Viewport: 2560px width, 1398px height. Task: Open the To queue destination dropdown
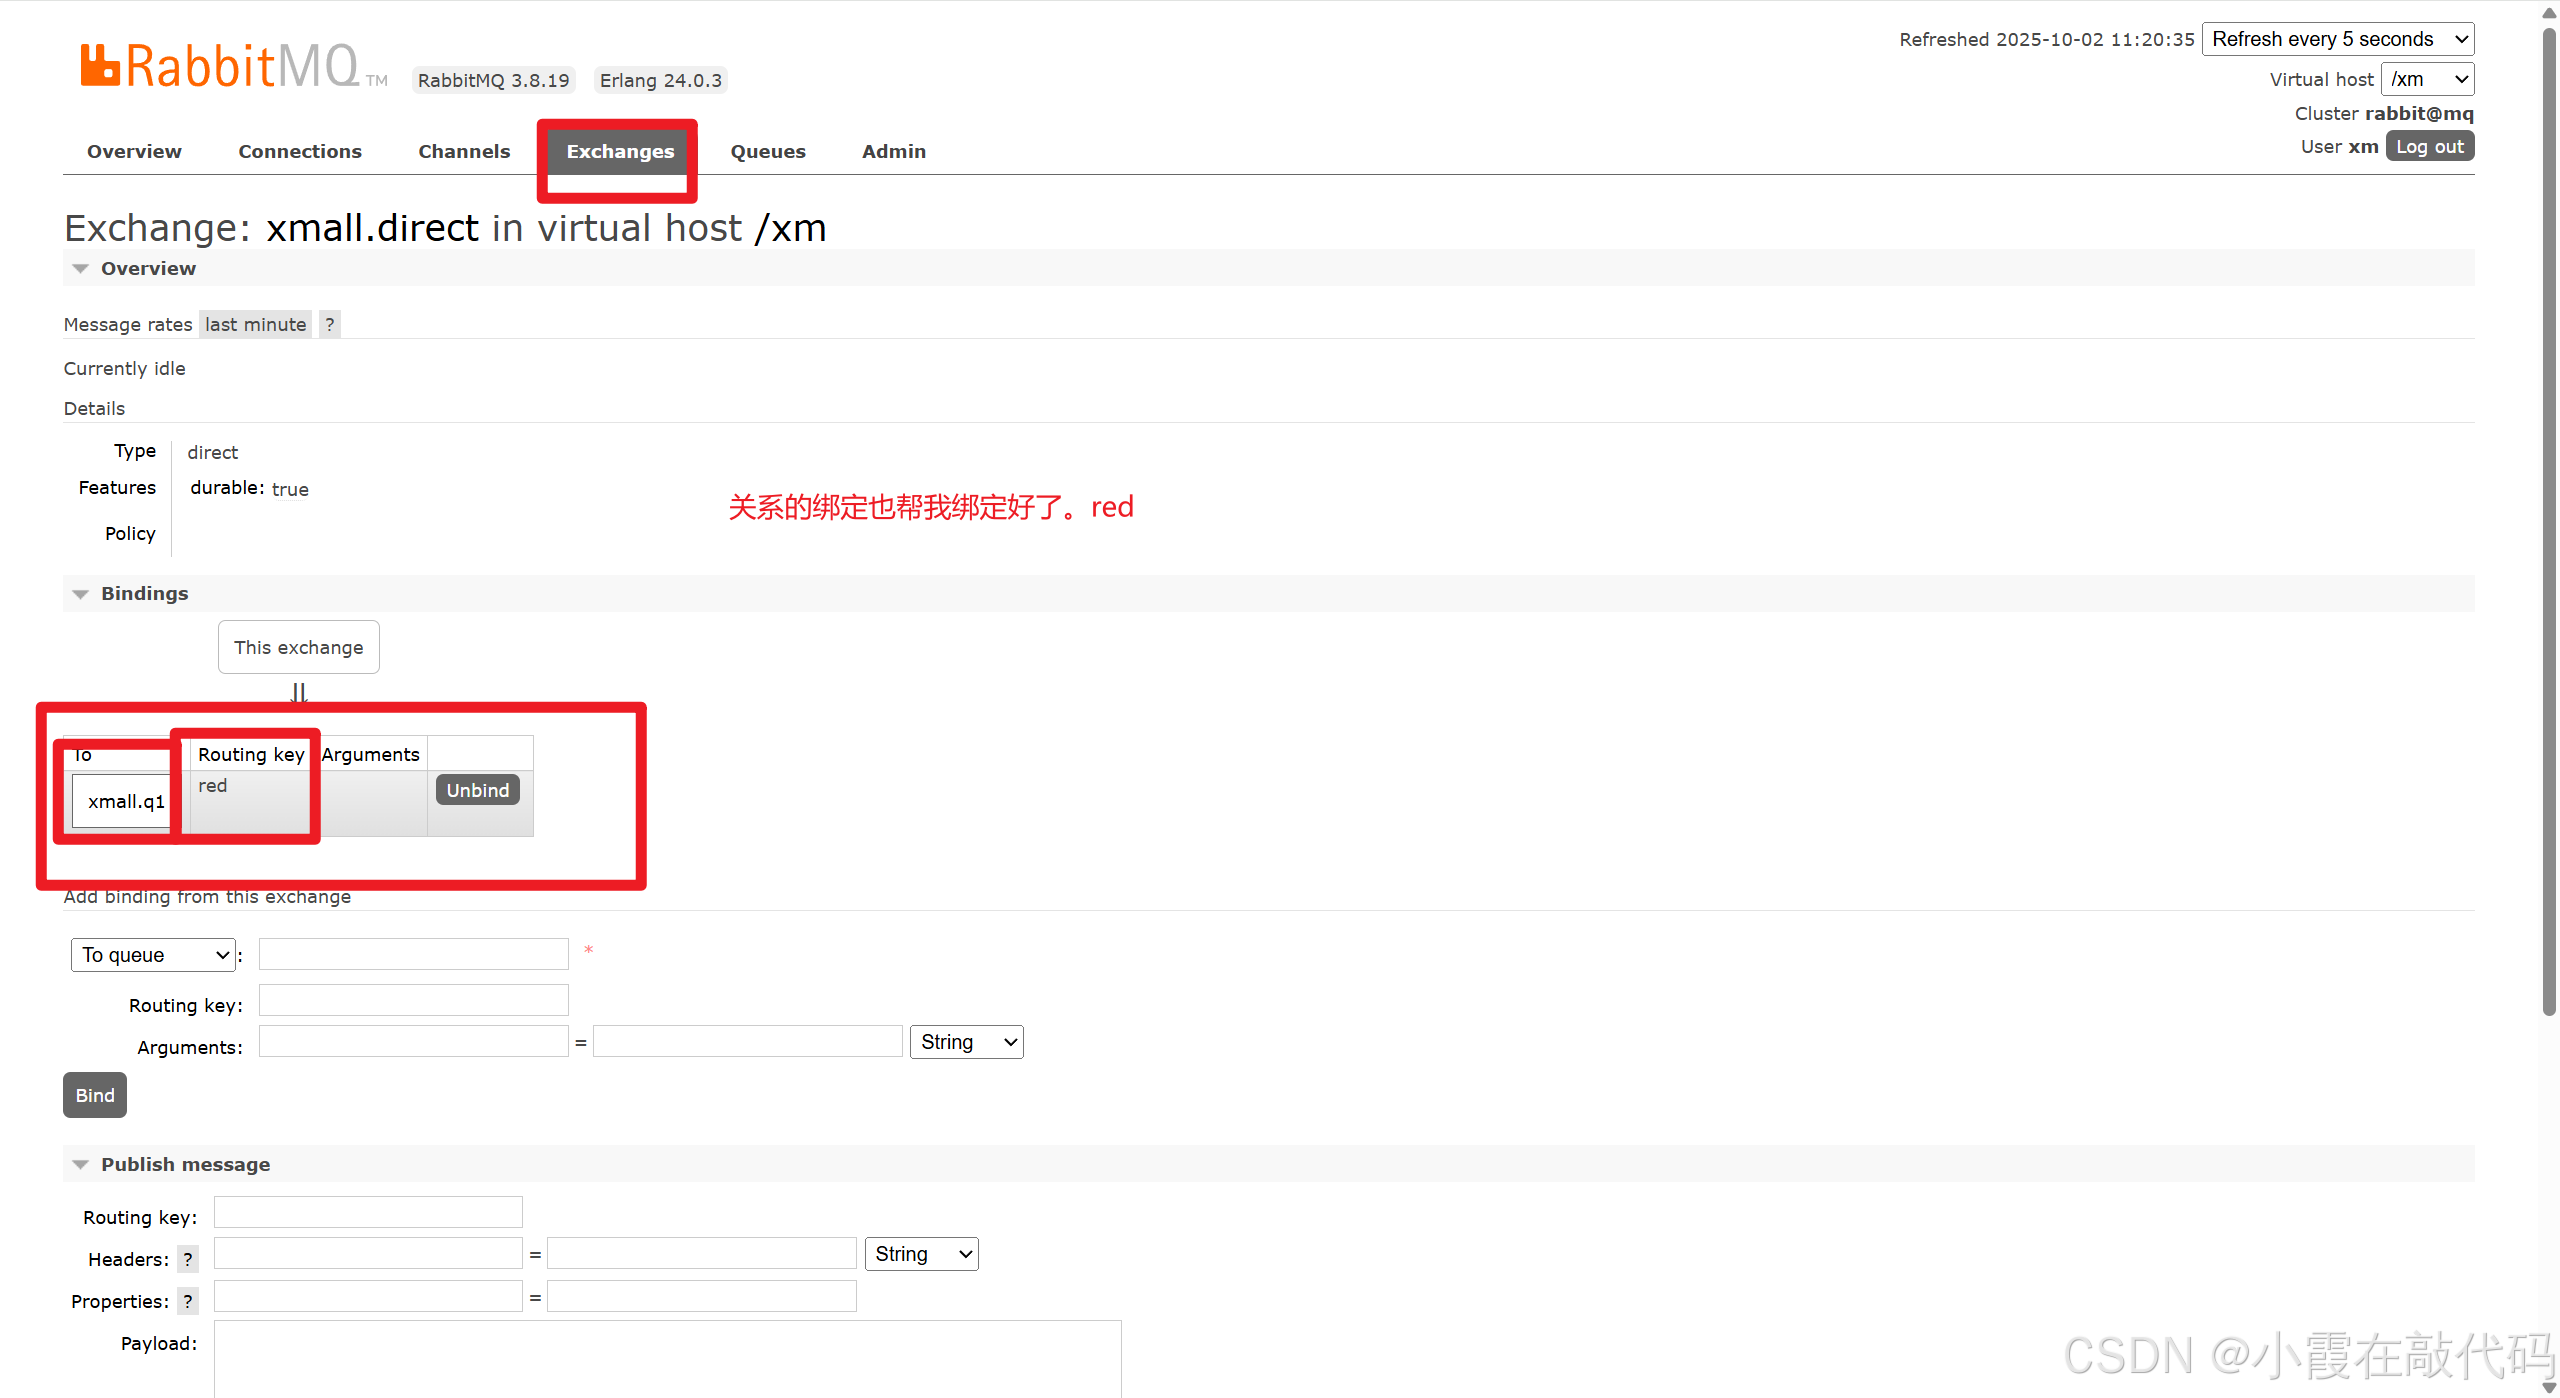click(x=153, y=955)
